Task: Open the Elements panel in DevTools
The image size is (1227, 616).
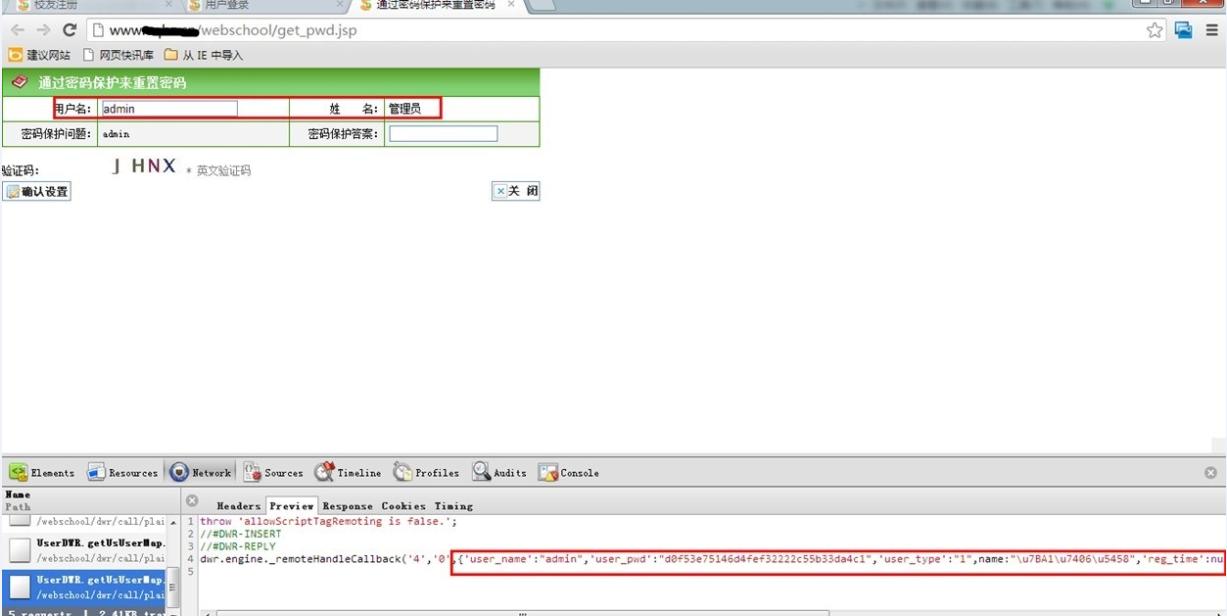Action: pos(42,473)
